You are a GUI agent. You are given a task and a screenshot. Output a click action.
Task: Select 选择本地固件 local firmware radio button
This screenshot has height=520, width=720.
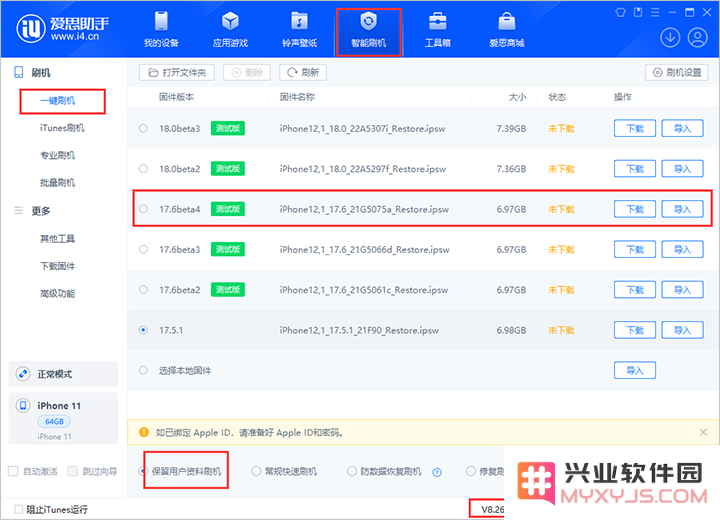click(143, 370)
